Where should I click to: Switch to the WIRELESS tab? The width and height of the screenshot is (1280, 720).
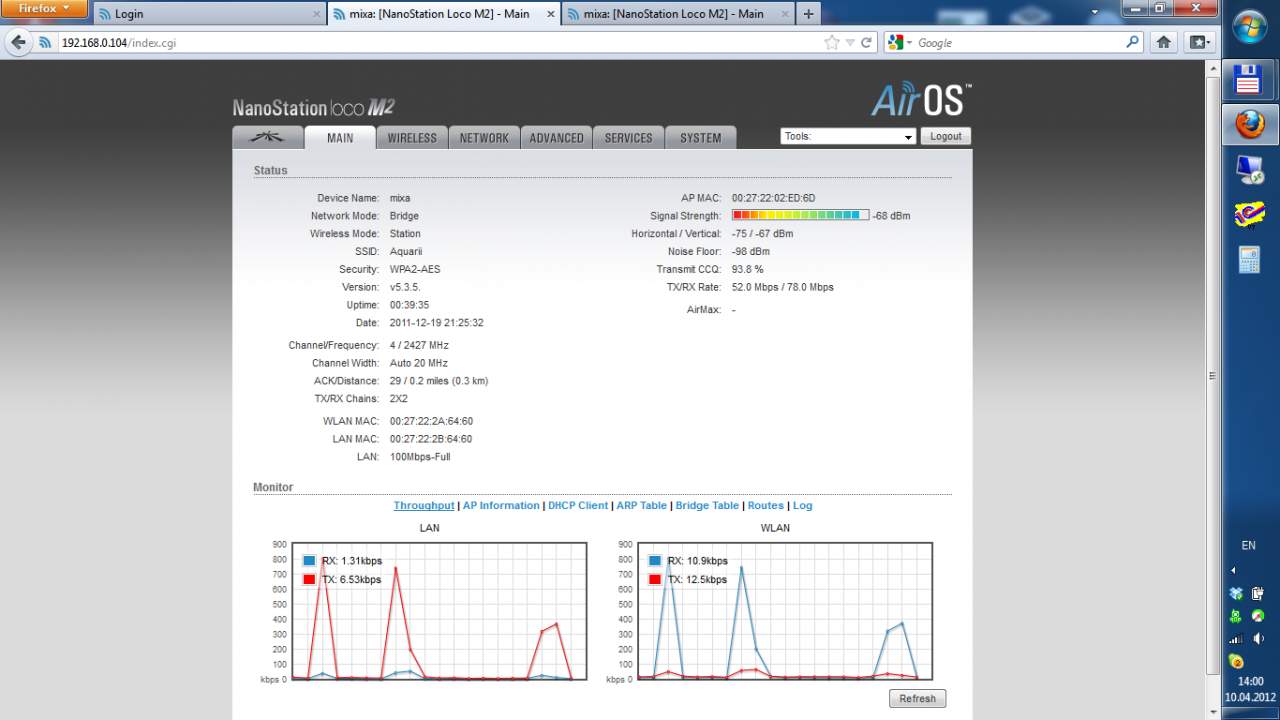412,137
